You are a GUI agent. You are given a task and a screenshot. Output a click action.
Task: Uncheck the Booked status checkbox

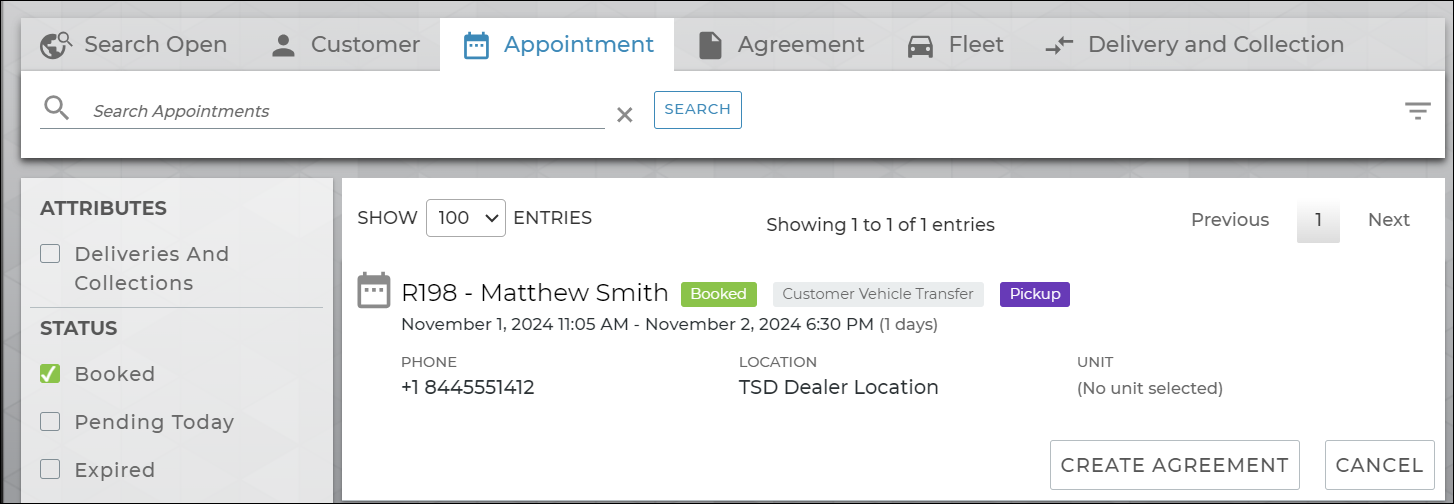point(50,374)
